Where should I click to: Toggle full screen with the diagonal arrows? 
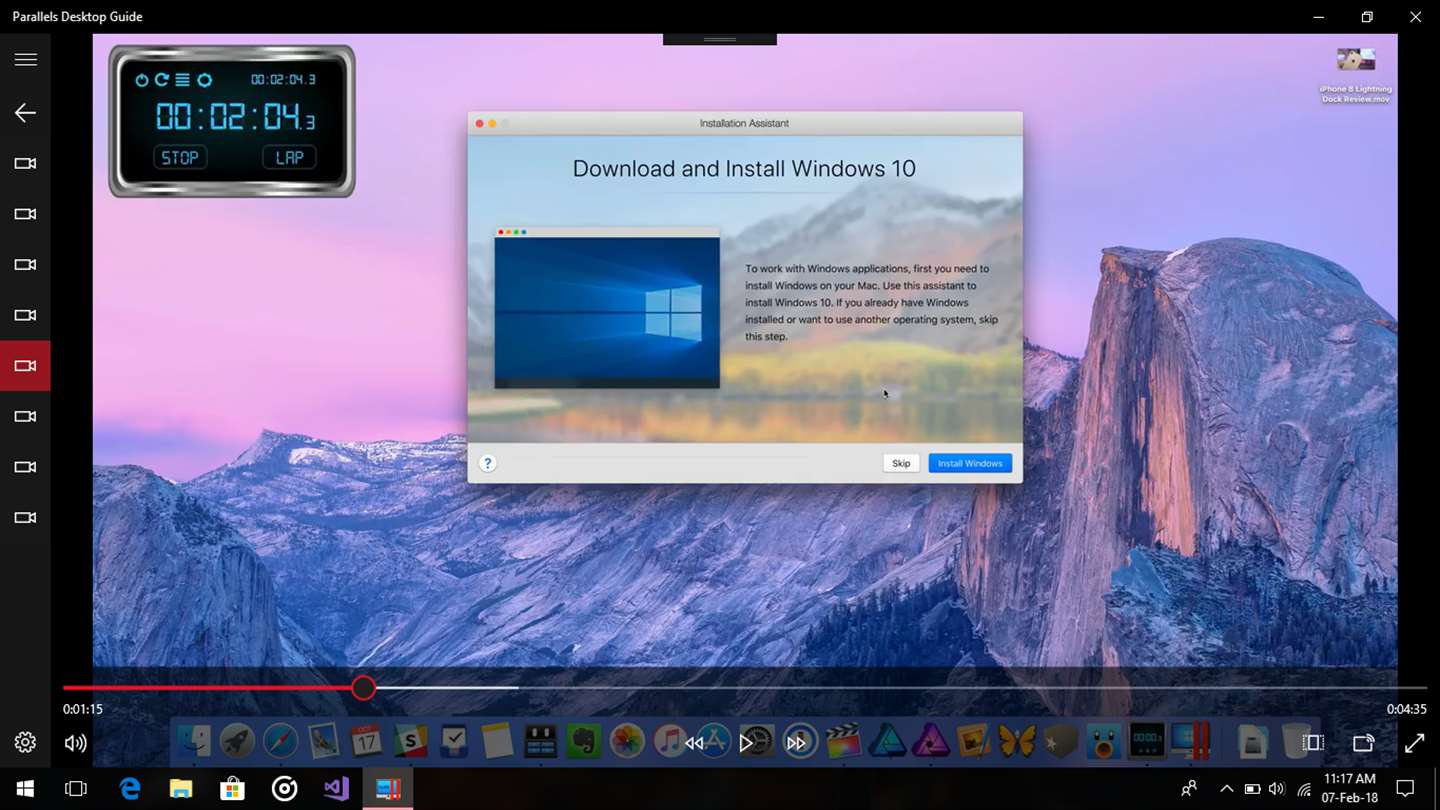pyautogui.click(x=1414, y=743)
